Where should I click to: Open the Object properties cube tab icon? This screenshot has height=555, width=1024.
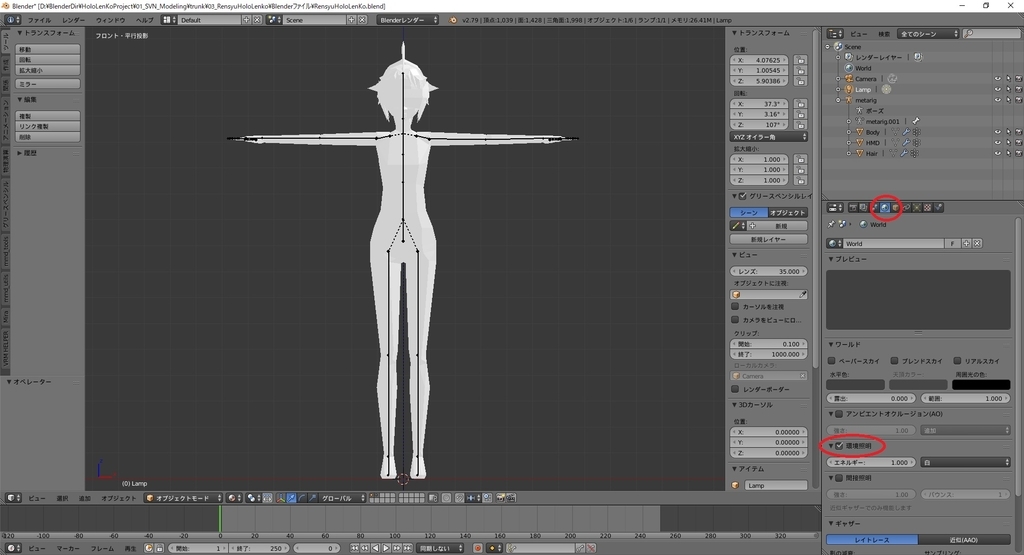tap(895, 208)
